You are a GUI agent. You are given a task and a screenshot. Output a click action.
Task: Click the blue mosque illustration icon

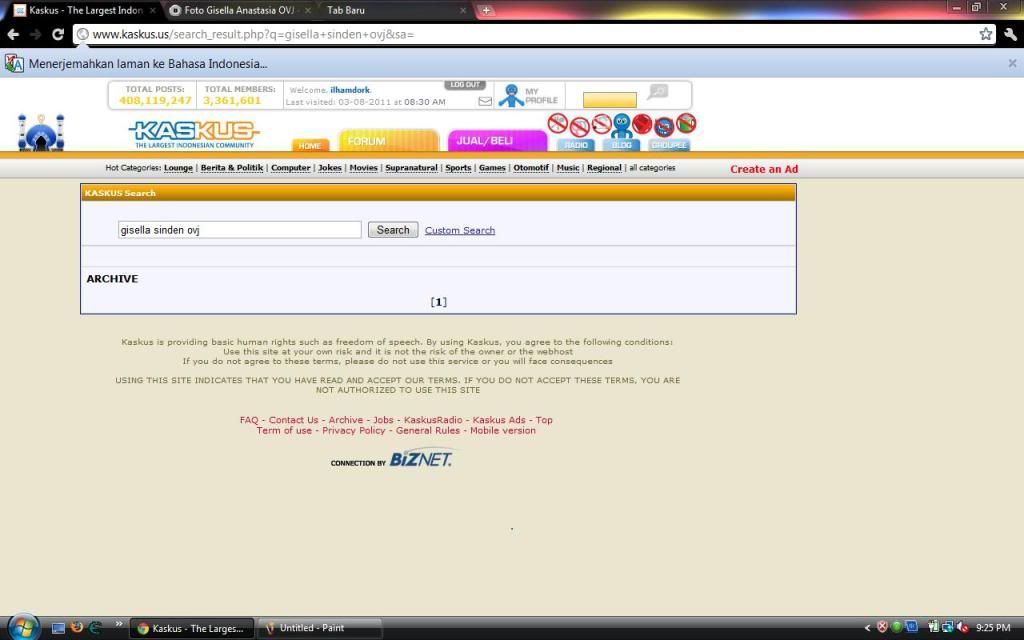[41, 133]
